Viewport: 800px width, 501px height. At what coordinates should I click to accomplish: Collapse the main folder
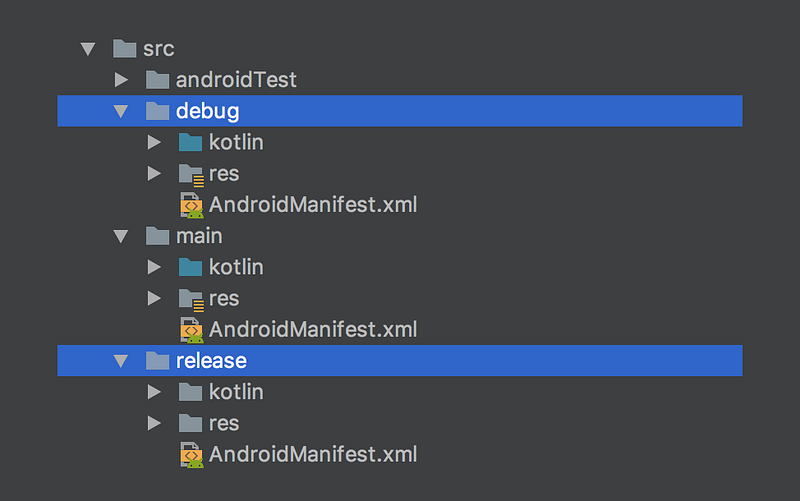click(x=121, y=236)
